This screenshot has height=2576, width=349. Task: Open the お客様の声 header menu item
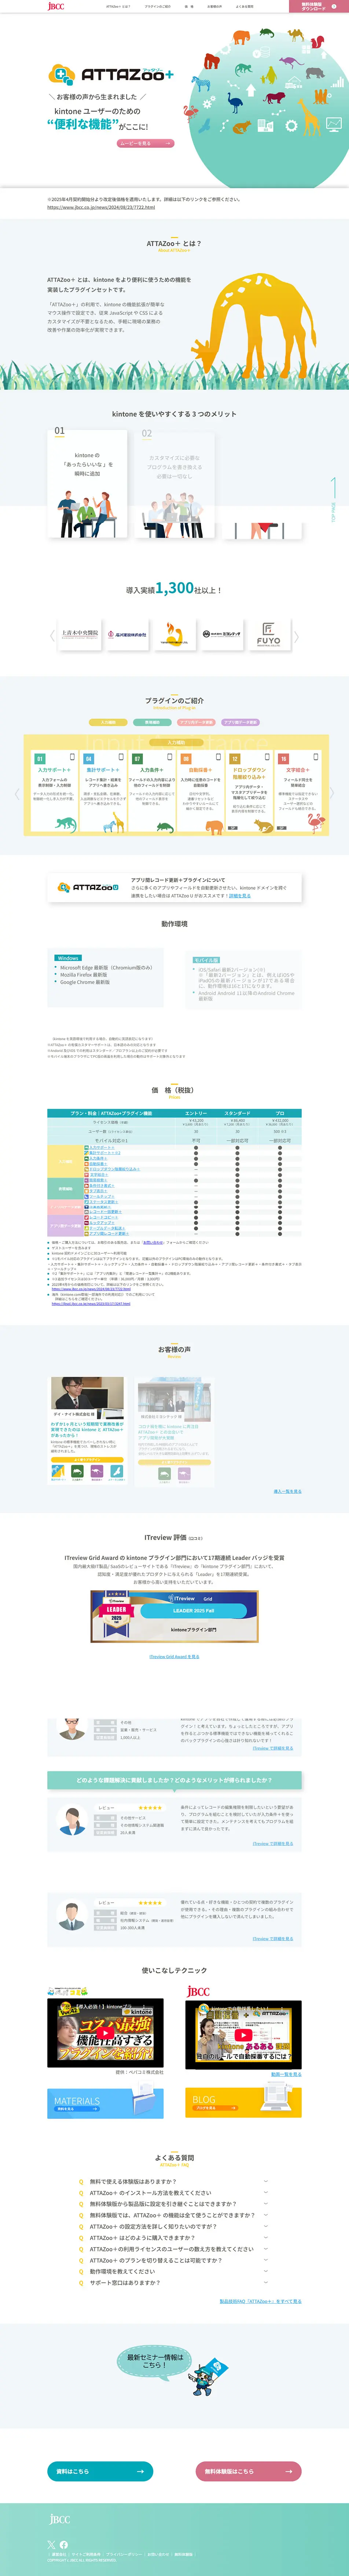tap(214, 6)
